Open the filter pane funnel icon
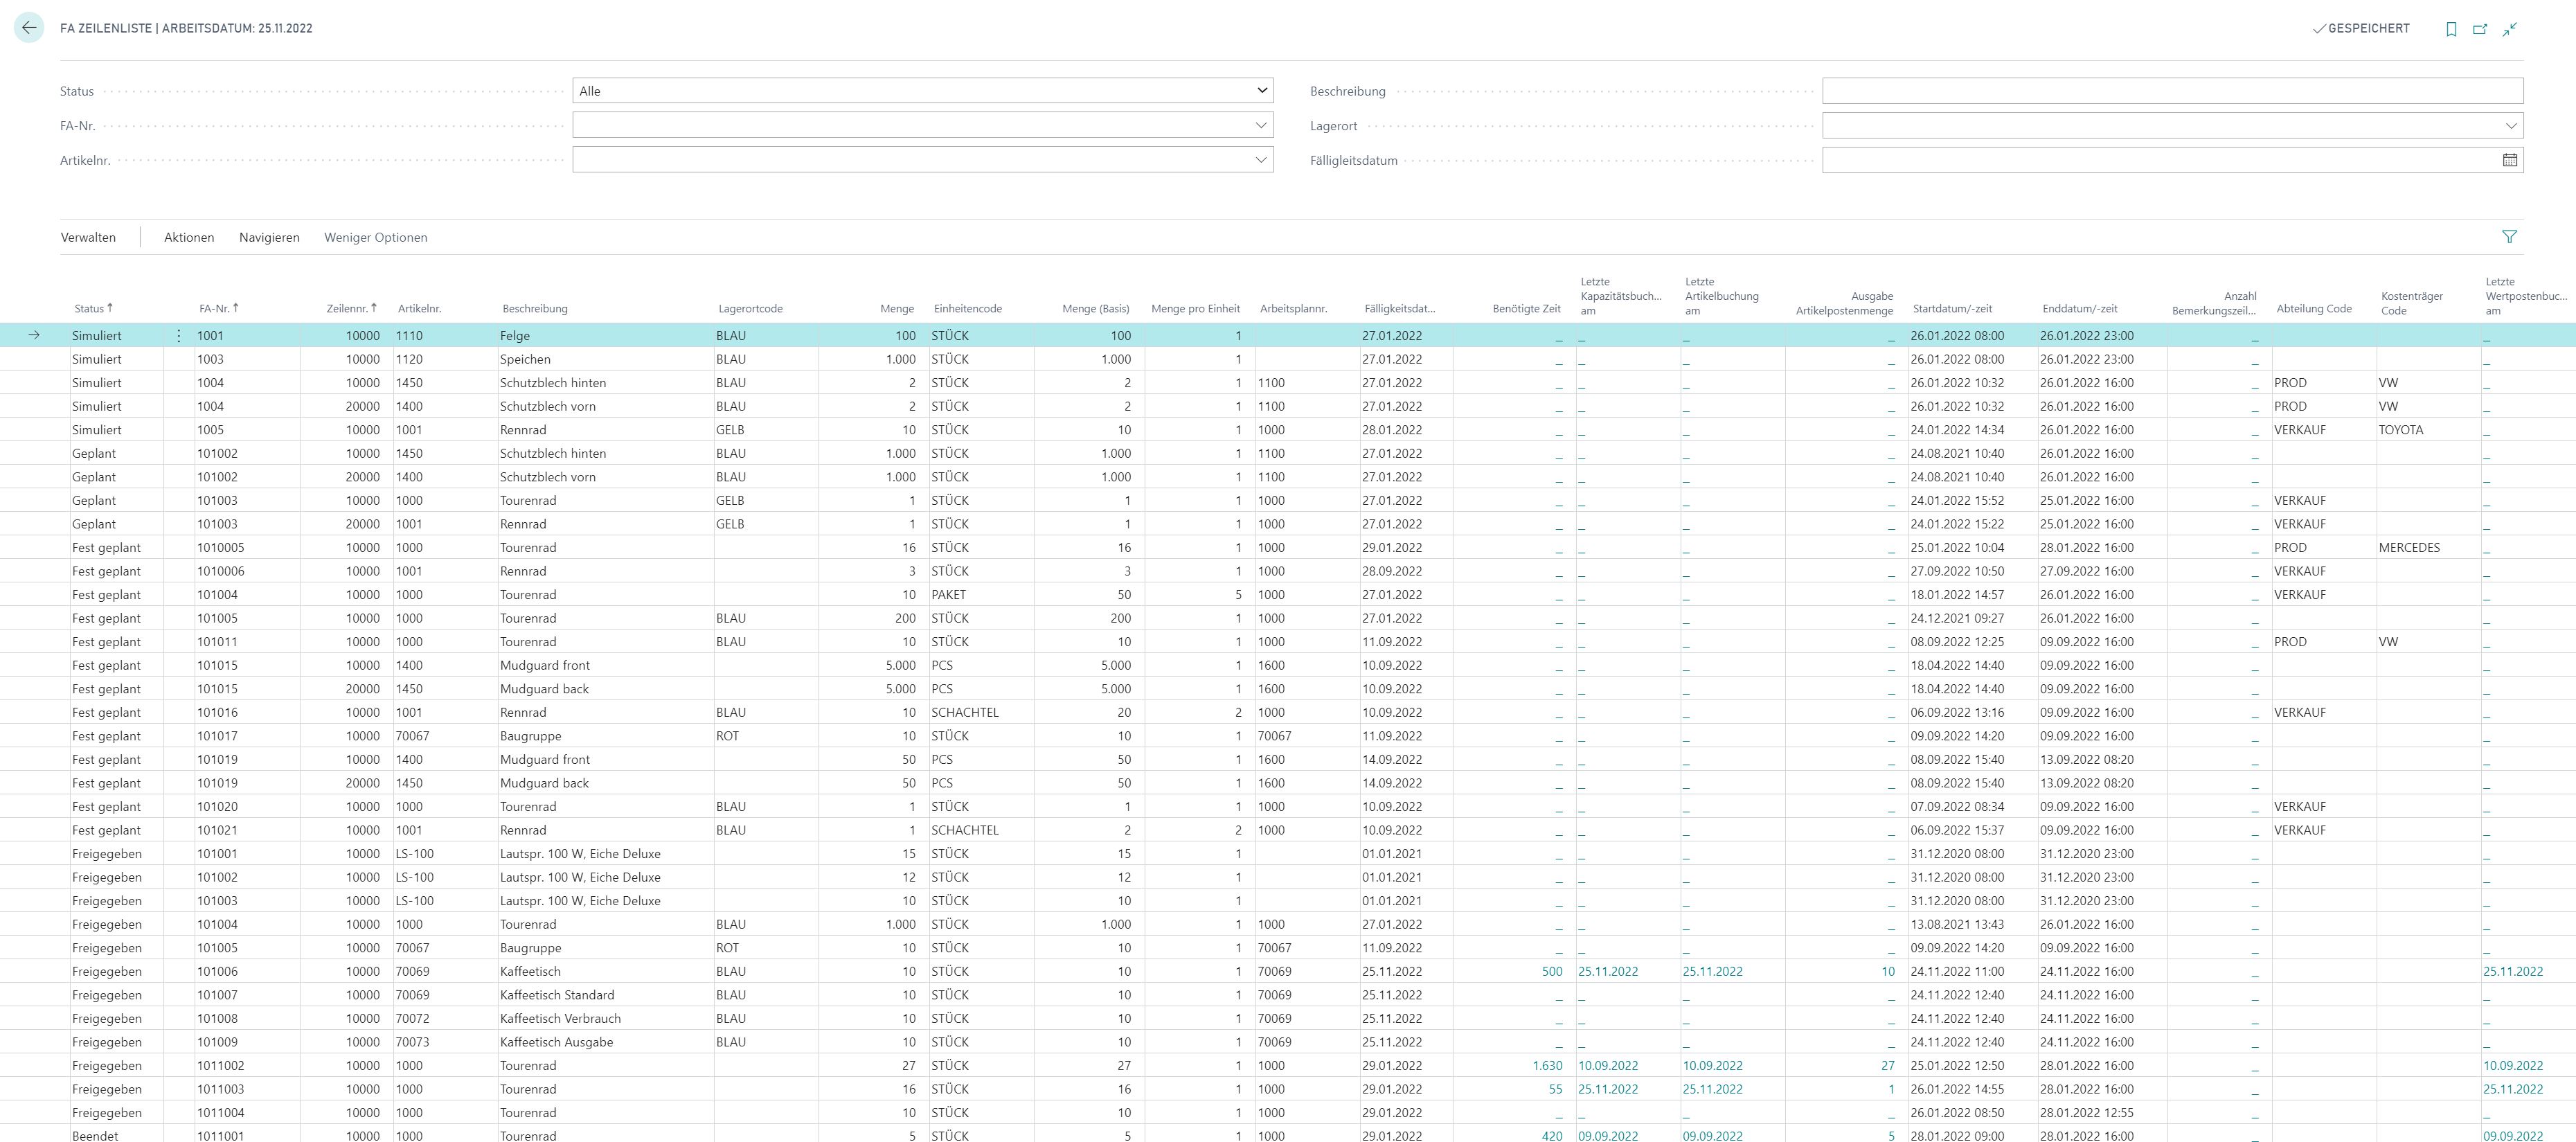 coord(2509,237)
